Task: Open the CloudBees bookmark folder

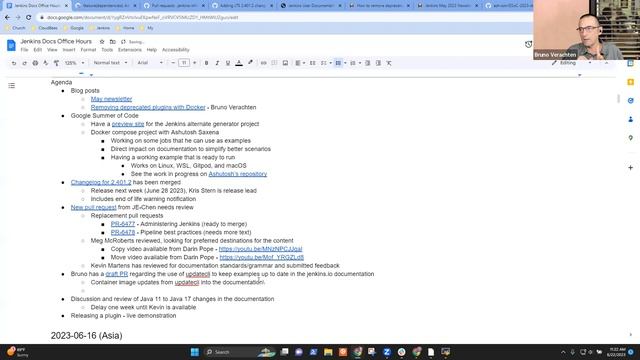Action: [44, 28]
